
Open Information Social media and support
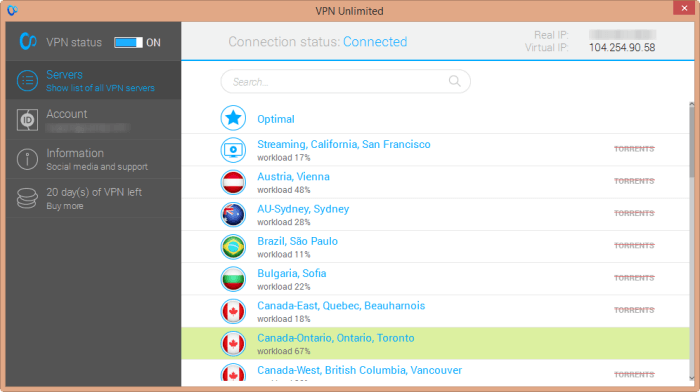(93, 159)
